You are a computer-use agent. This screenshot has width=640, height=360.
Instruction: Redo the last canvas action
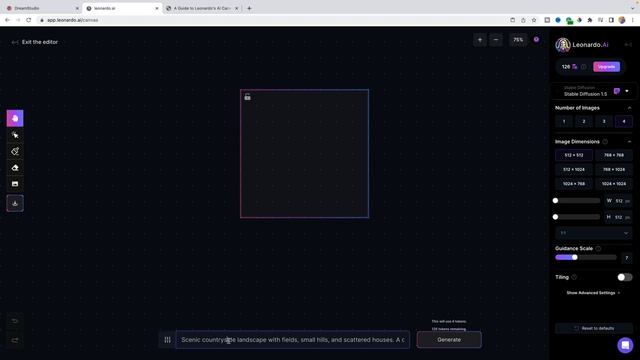(x=15, y=340)
